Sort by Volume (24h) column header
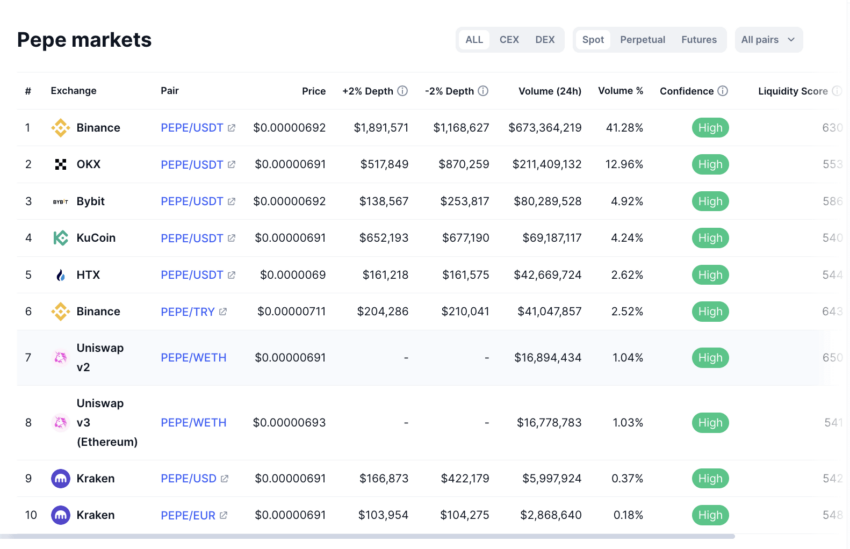 click(549, 91)
